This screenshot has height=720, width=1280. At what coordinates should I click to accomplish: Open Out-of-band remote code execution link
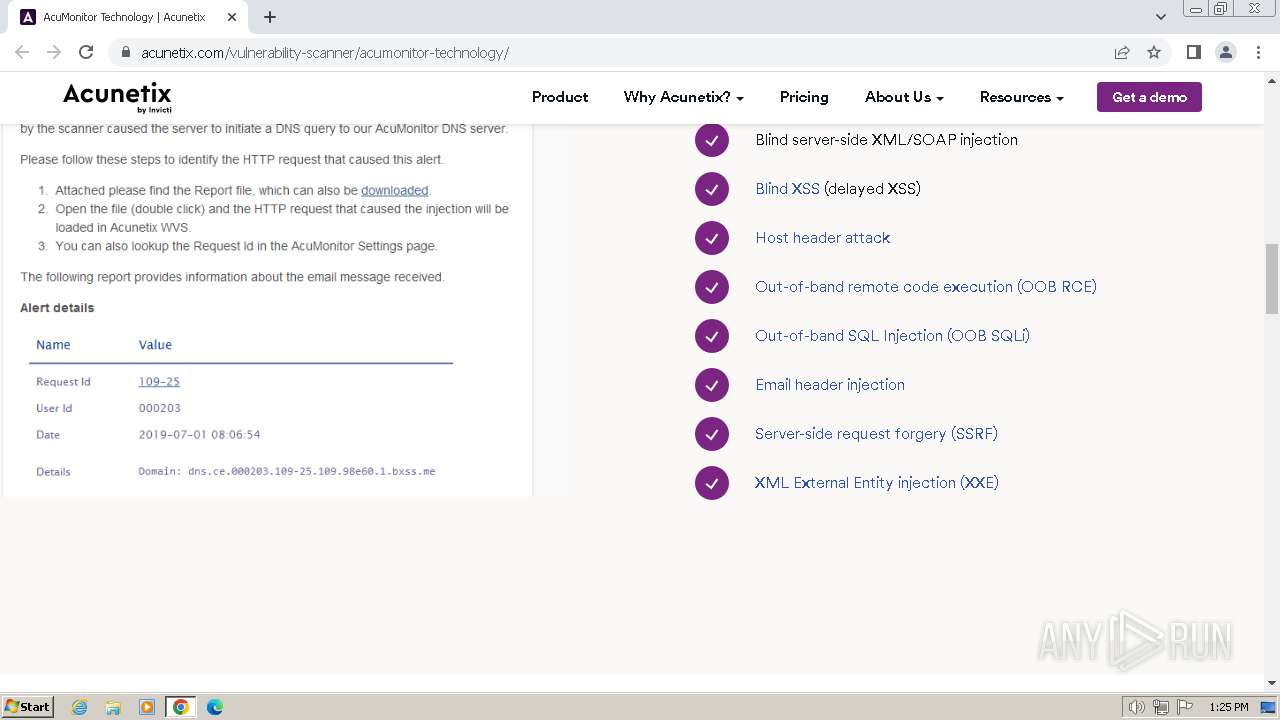tap(926, 287)
